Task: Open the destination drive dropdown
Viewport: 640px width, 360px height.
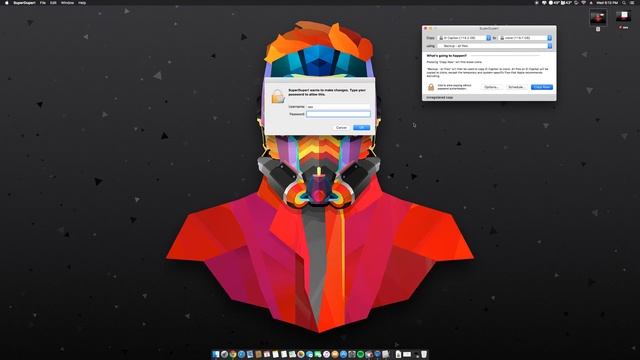Action: (525, 38)
